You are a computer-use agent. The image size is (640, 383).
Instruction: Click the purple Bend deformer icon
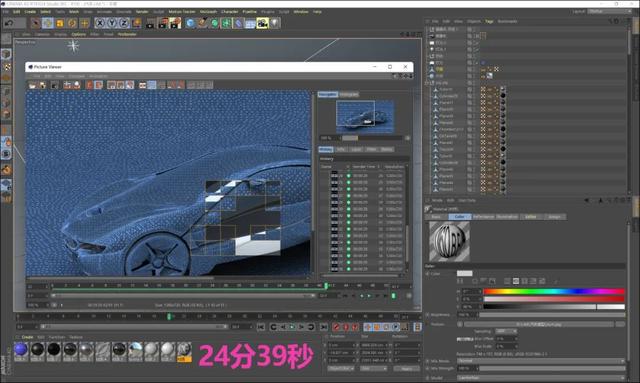(x=239, y=23)
